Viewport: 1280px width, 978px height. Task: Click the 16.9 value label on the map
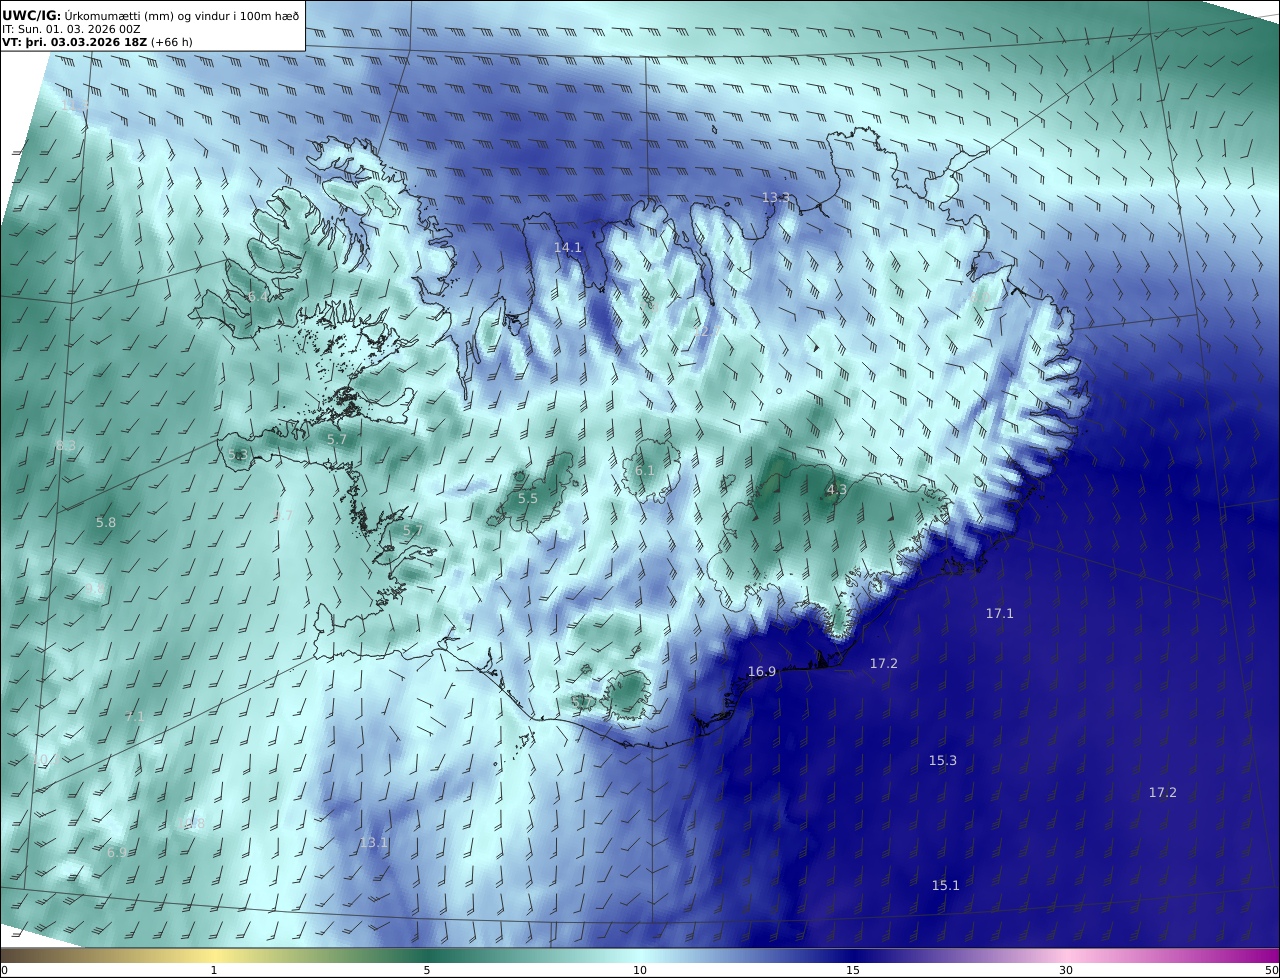pos(761,671)
